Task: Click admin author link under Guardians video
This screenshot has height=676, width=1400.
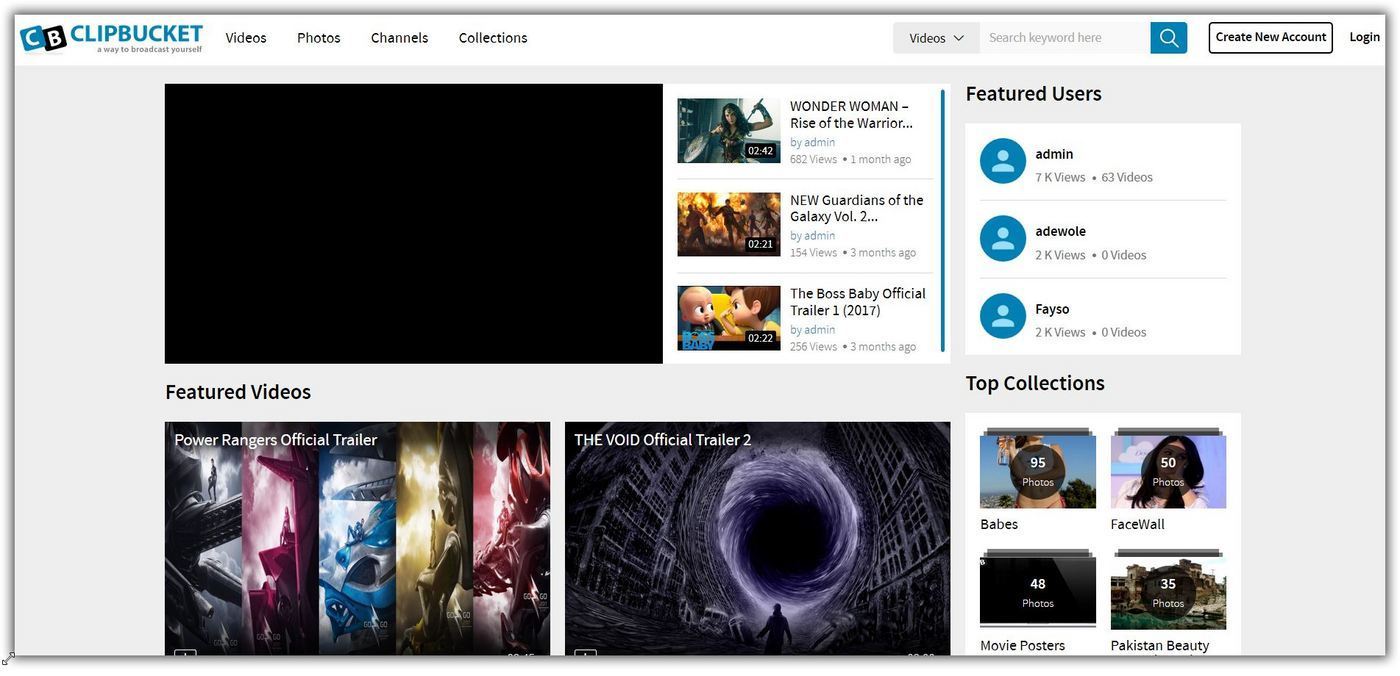Action: [x=820, y=236]
